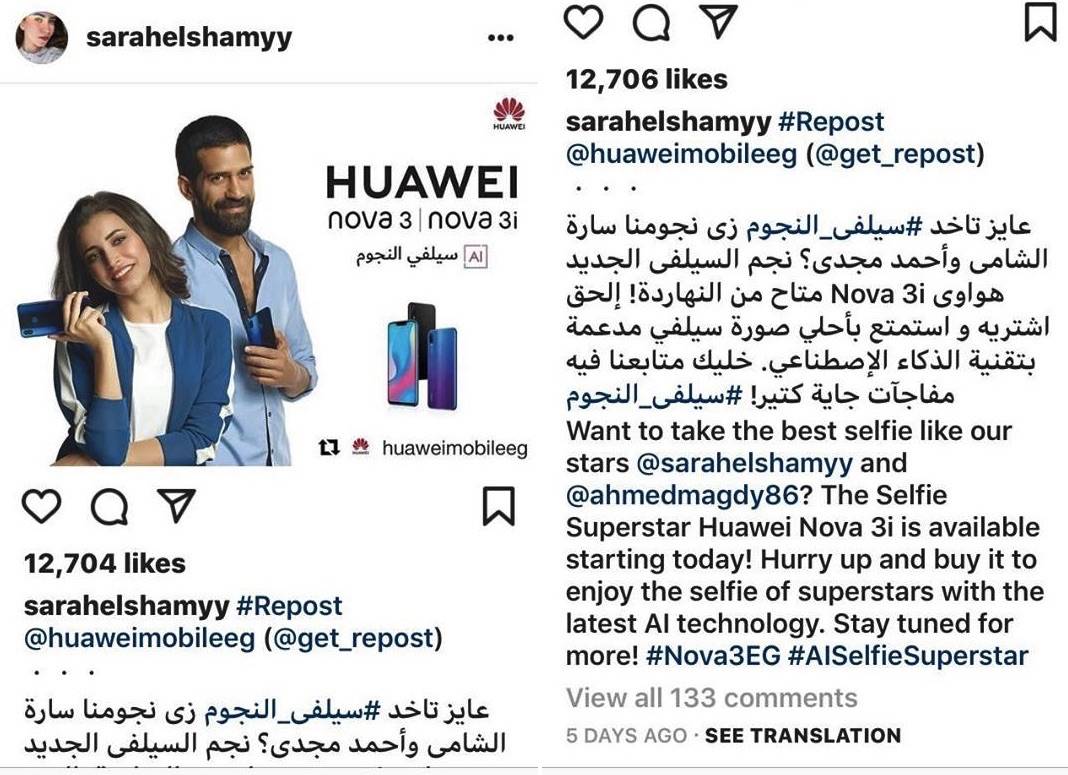
Task: Tap SEE TRANSLATION under caption
Action: [x=803, y=736]
